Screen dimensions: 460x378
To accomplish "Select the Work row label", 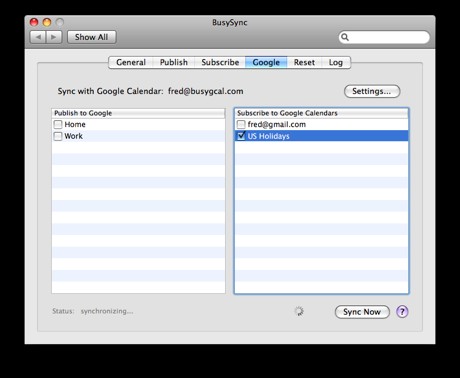I will 74,136.
